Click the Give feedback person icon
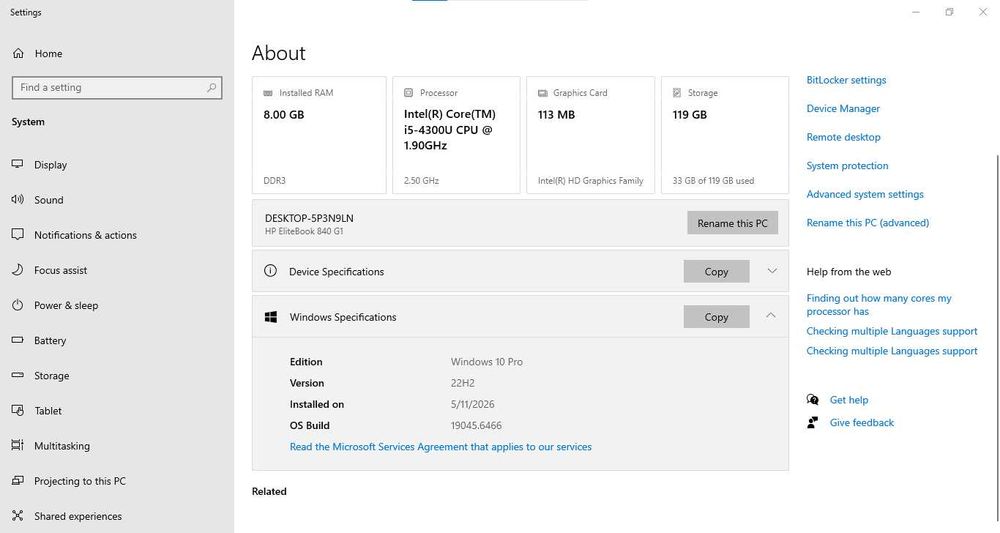The image size is (1000, 533). [x=812, y=422]
